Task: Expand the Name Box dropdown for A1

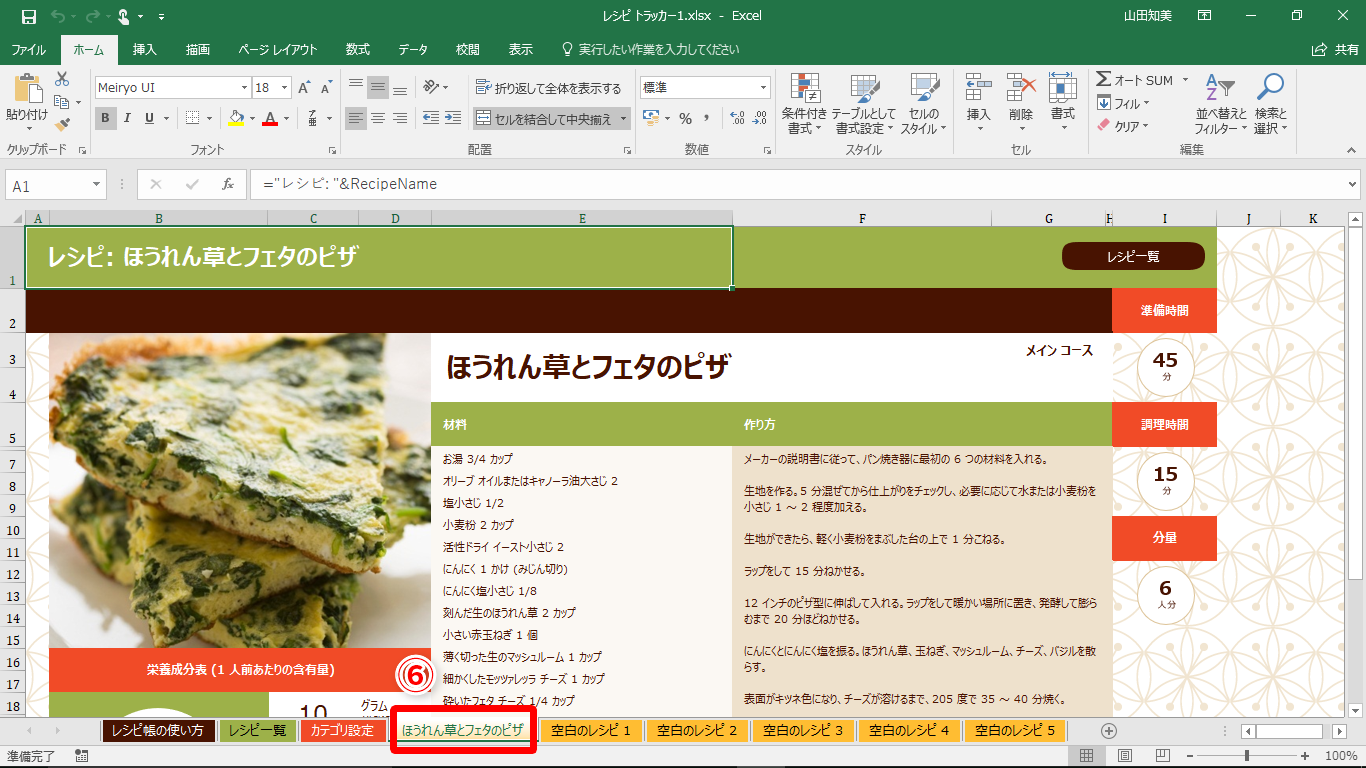Action: coord(97,185)
